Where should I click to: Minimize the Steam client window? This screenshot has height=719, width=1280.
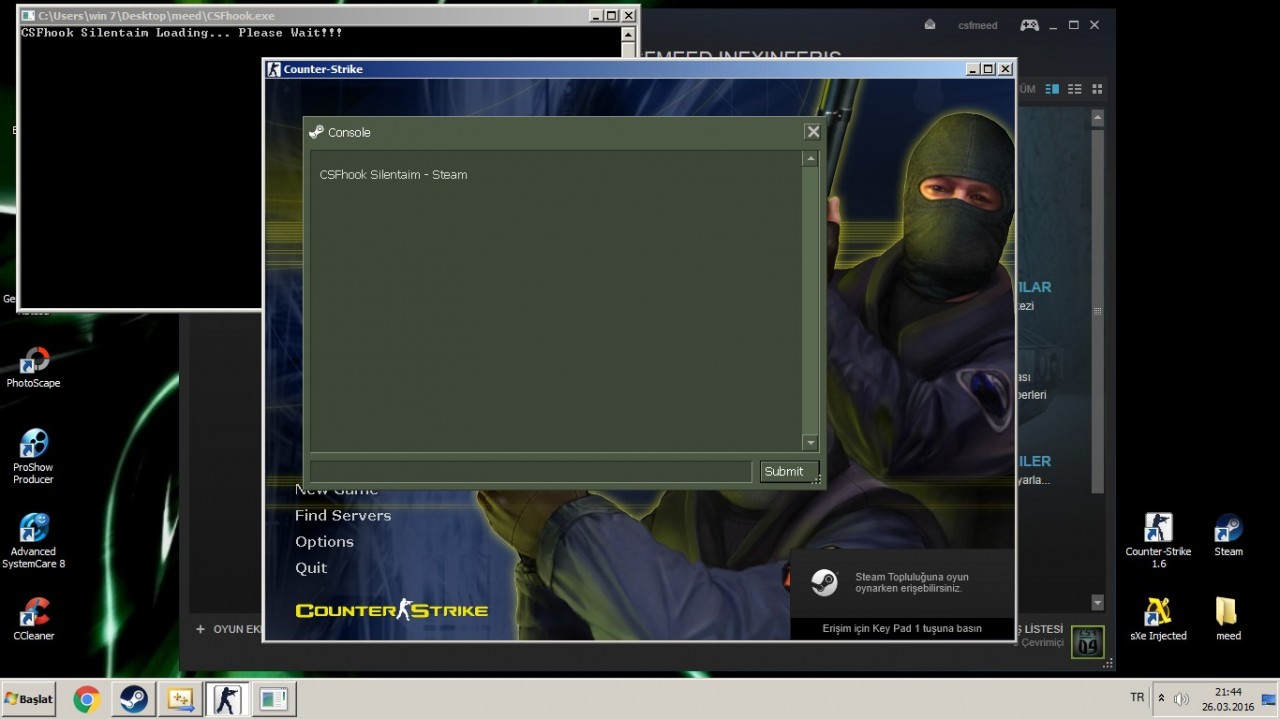1053,25
